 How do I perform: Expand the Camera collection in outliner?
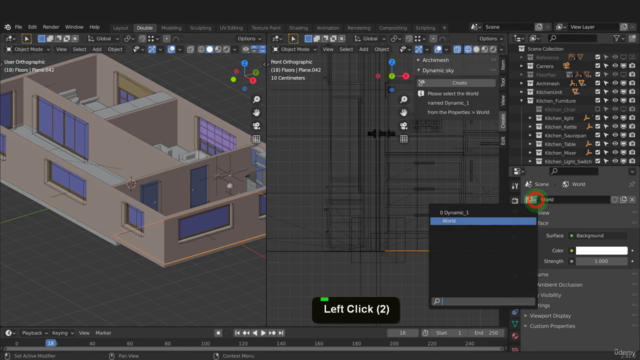521,66
